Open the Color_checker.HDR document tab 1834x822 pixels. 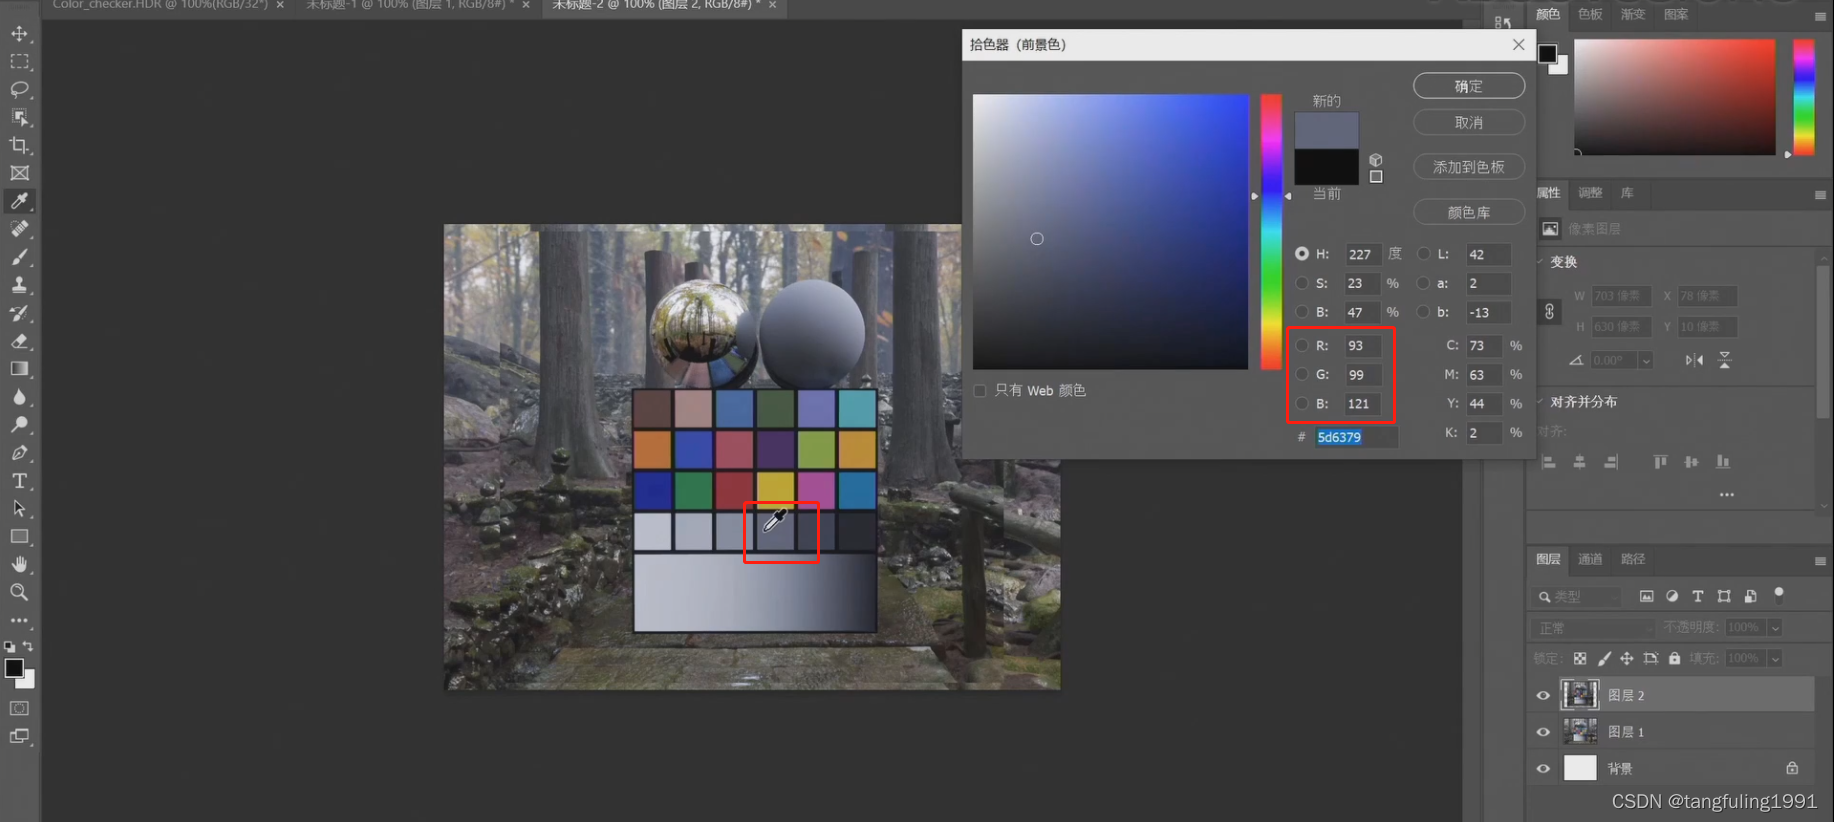point(160,6)
